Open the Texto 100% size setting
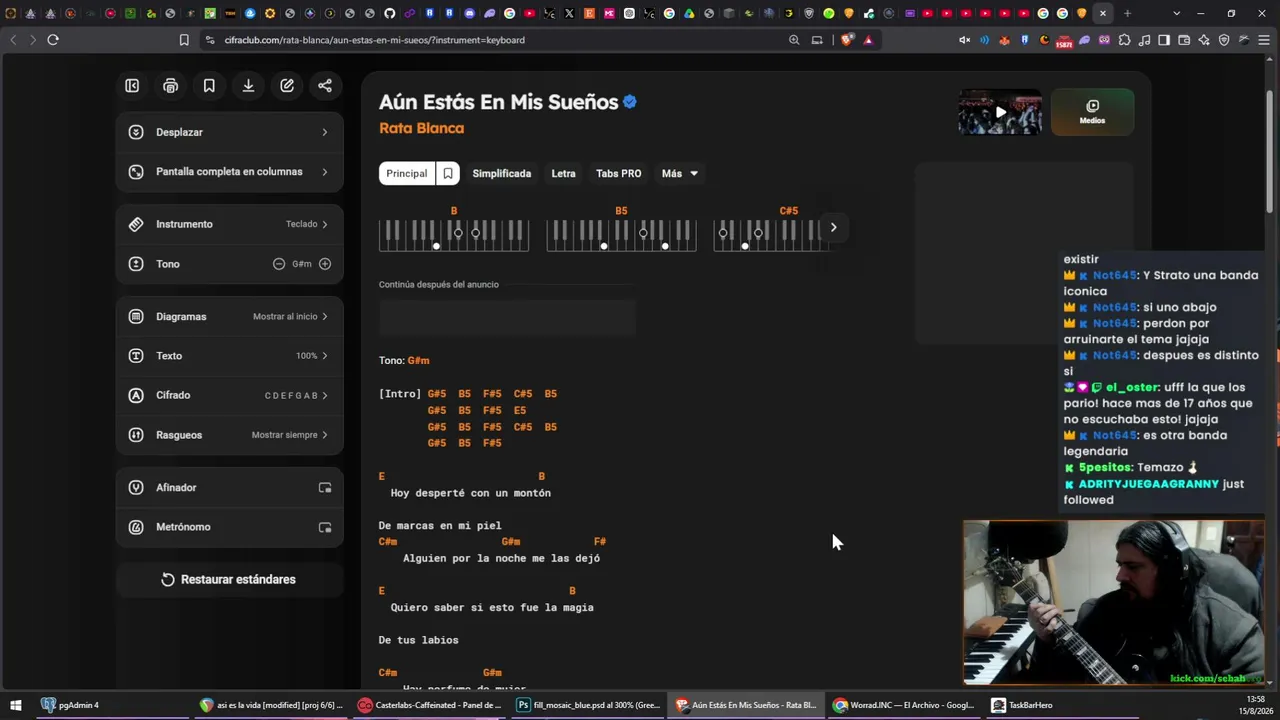 (230, 356)
